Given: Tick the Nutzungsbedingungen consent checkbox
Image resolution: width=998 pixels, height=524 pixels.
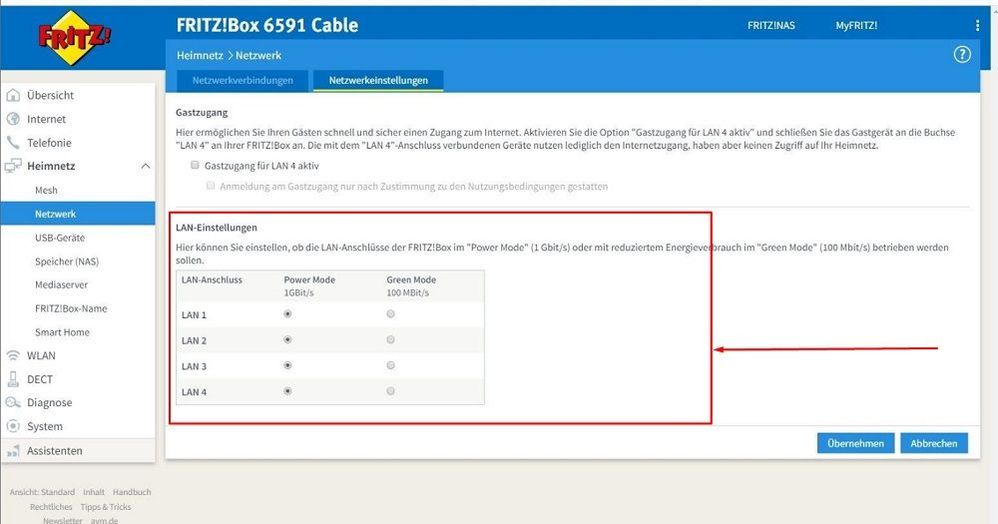Looking at the screenshot, I should click(210, 185).
